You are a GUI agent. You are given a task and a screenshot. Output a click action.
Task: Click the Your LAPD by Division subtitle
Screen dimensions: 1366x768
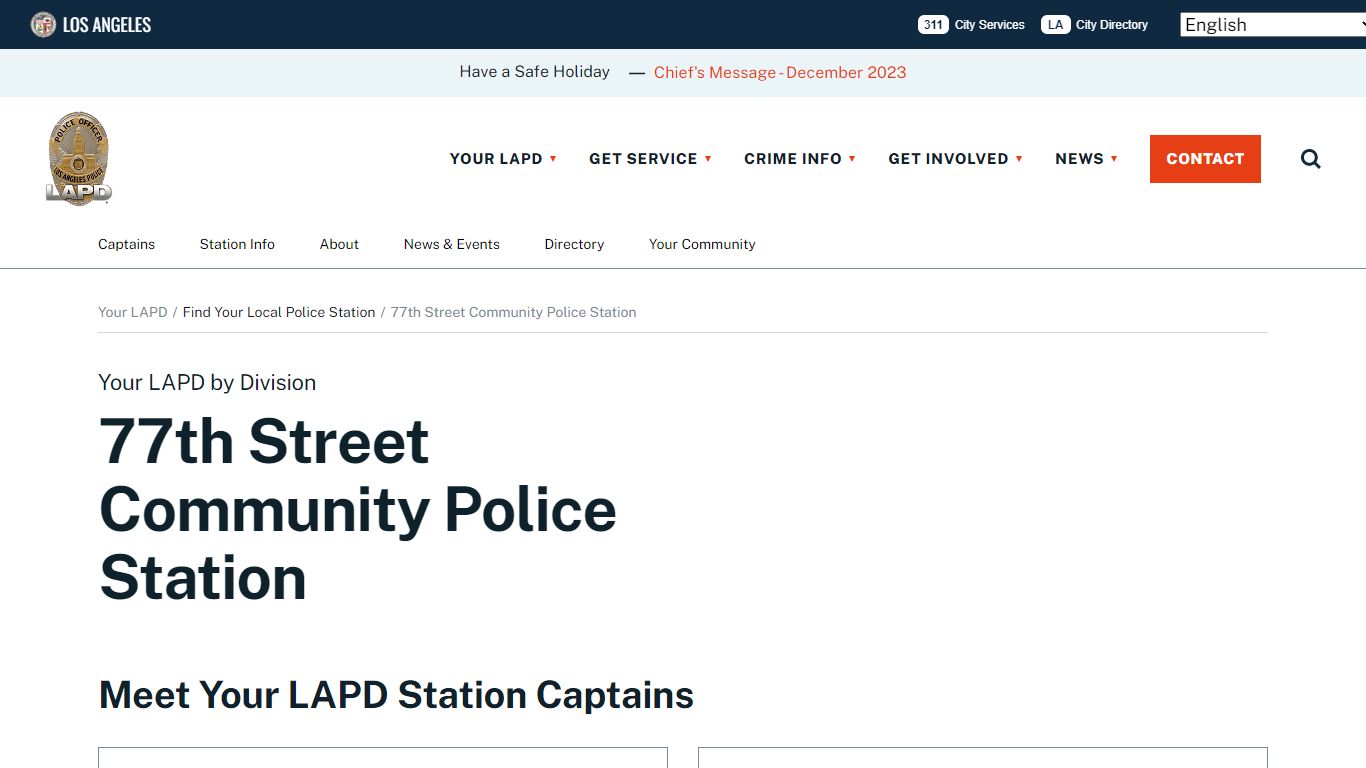pyautogui.click(x=207, y=382)
